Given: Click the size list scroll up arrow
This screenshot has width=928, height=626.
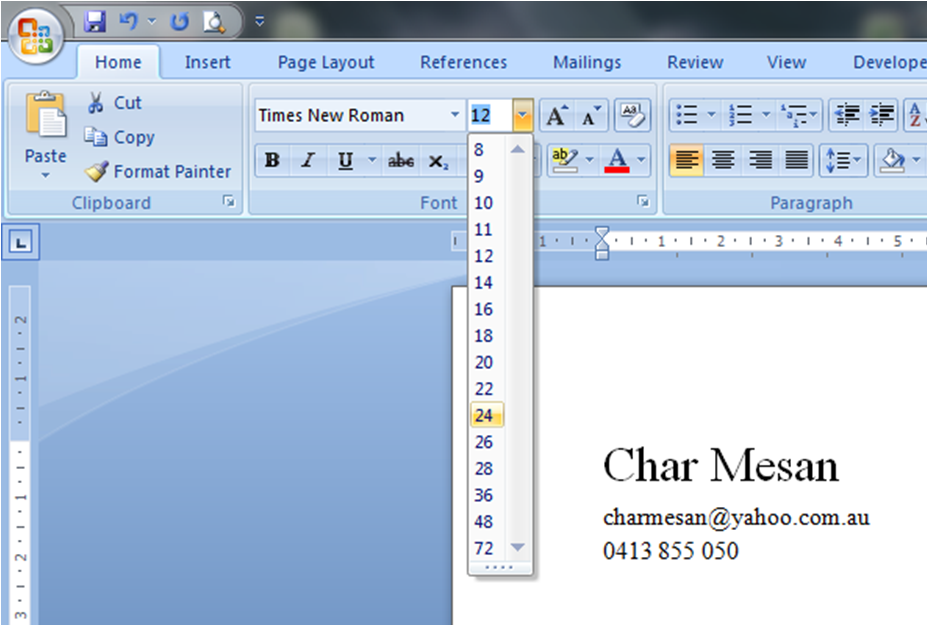Looking at the screenshot, I should (518, 149).
